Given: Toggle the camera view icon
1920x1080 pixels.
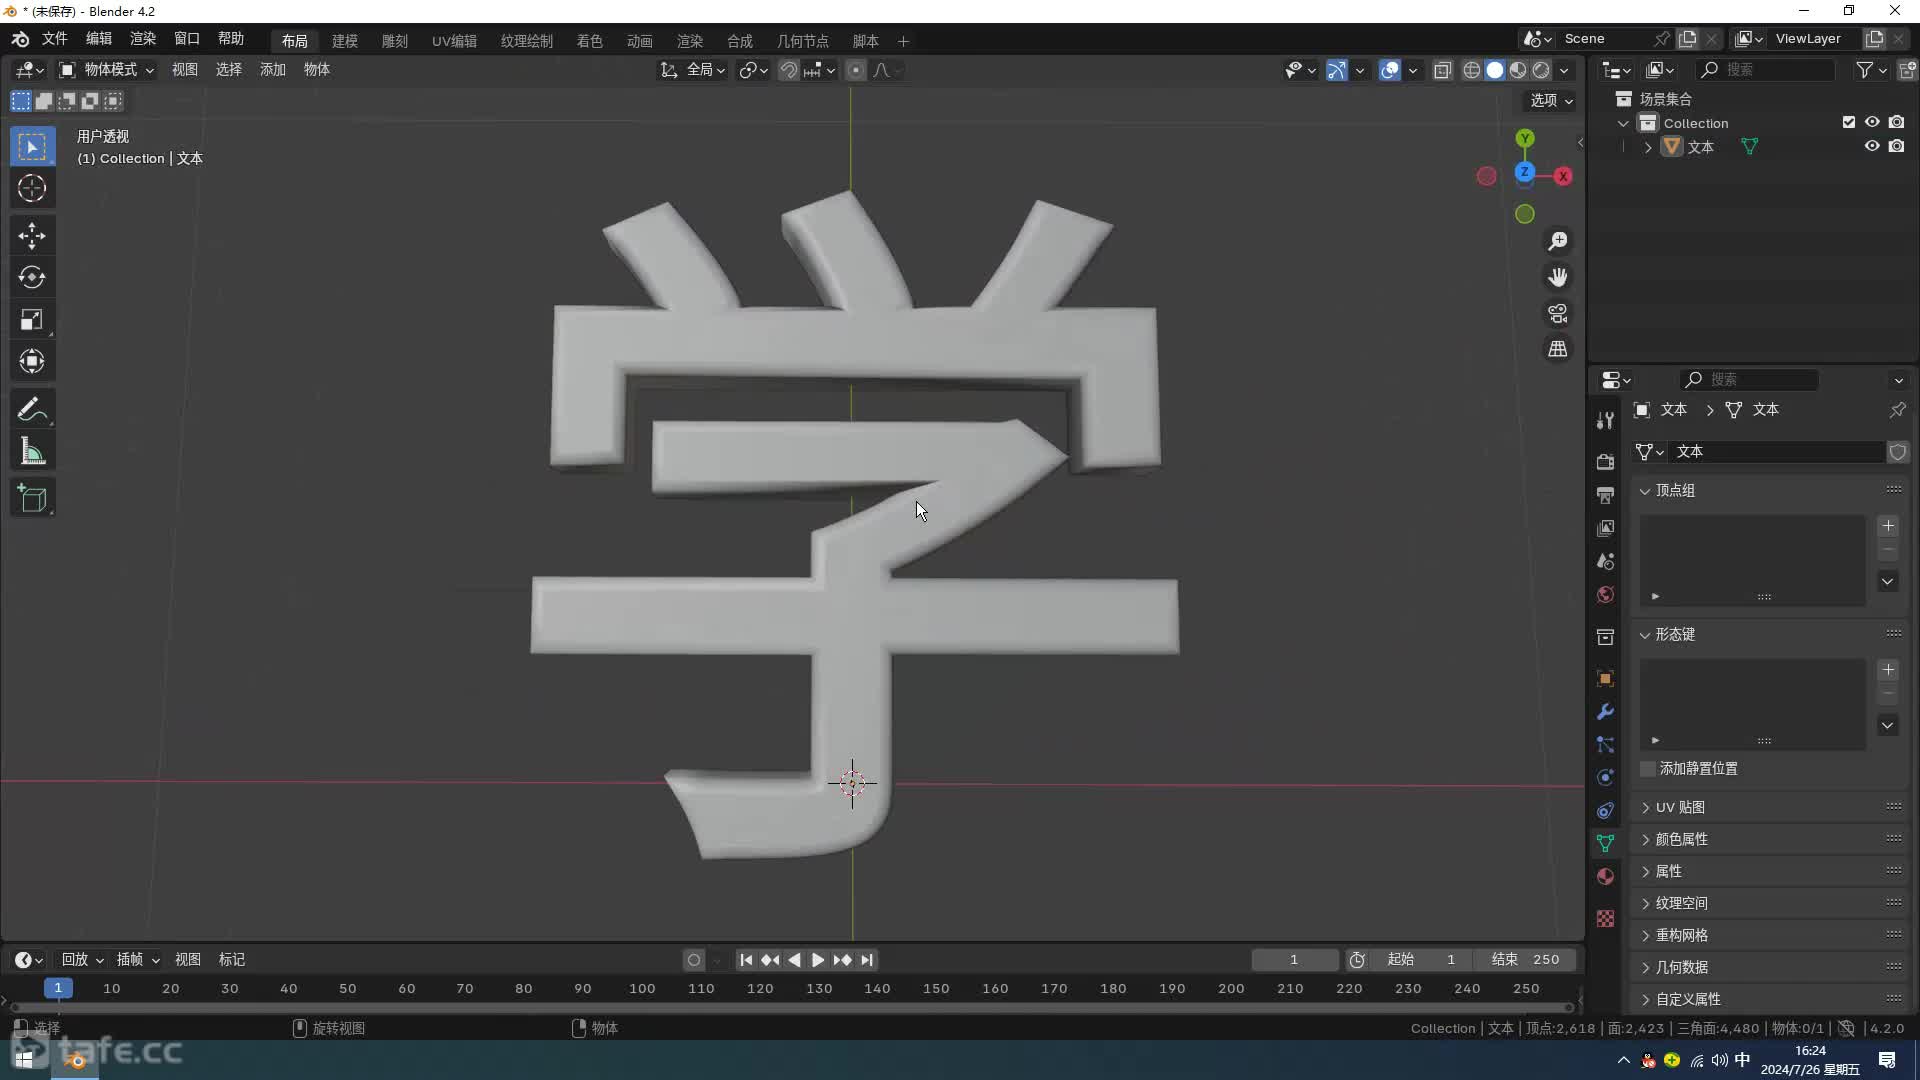Looking at the screenshot, I should (1558, 313).
